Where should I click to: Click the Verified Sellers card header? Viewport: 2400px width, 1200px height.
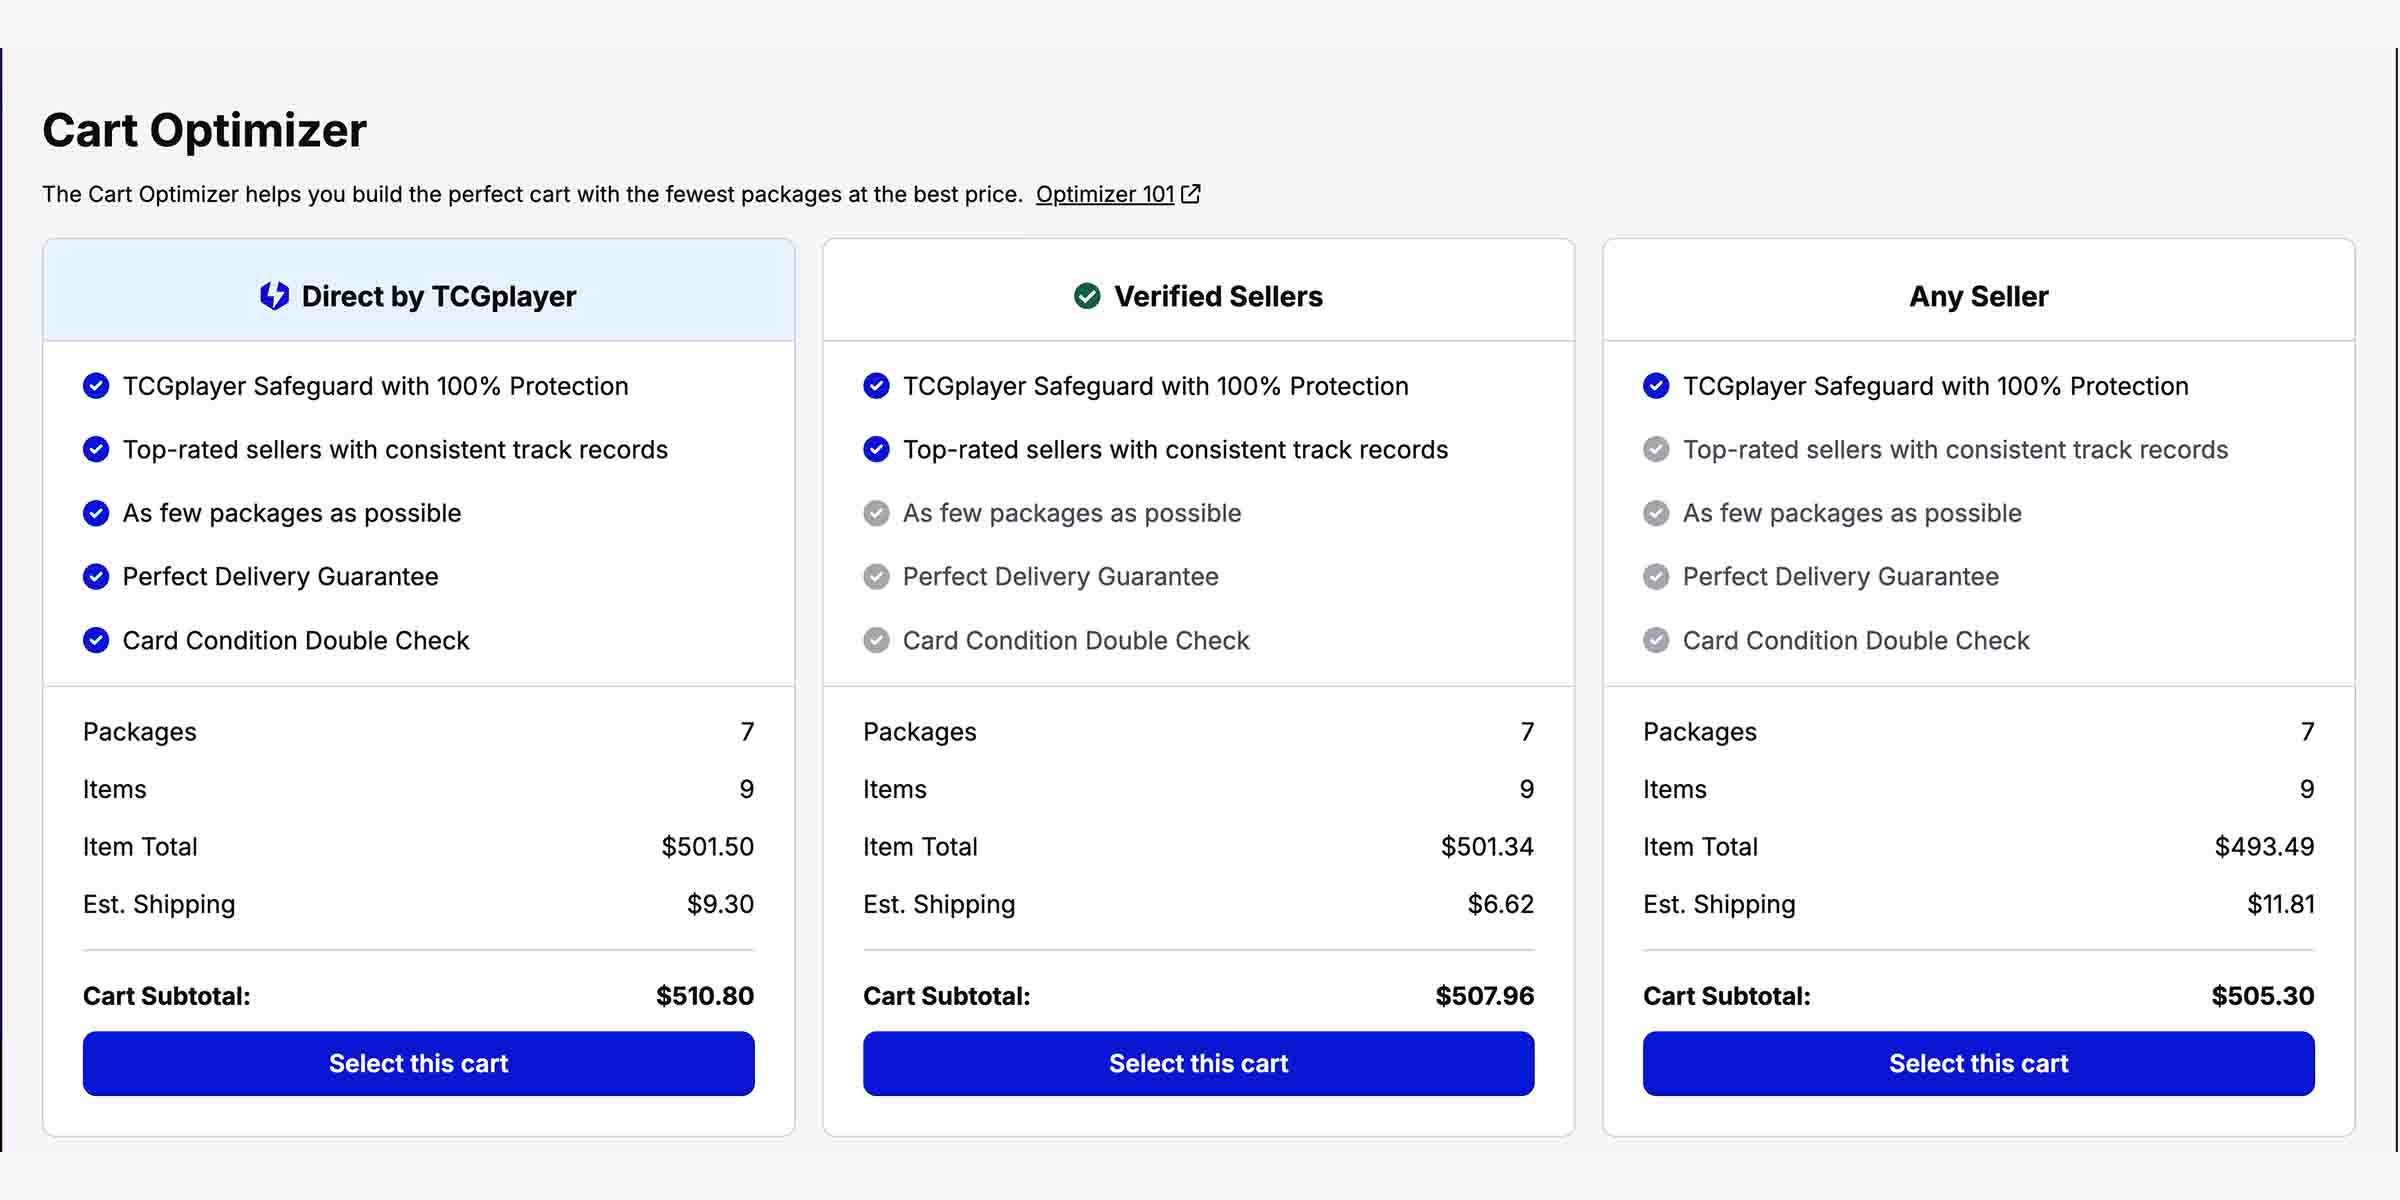1218,296
